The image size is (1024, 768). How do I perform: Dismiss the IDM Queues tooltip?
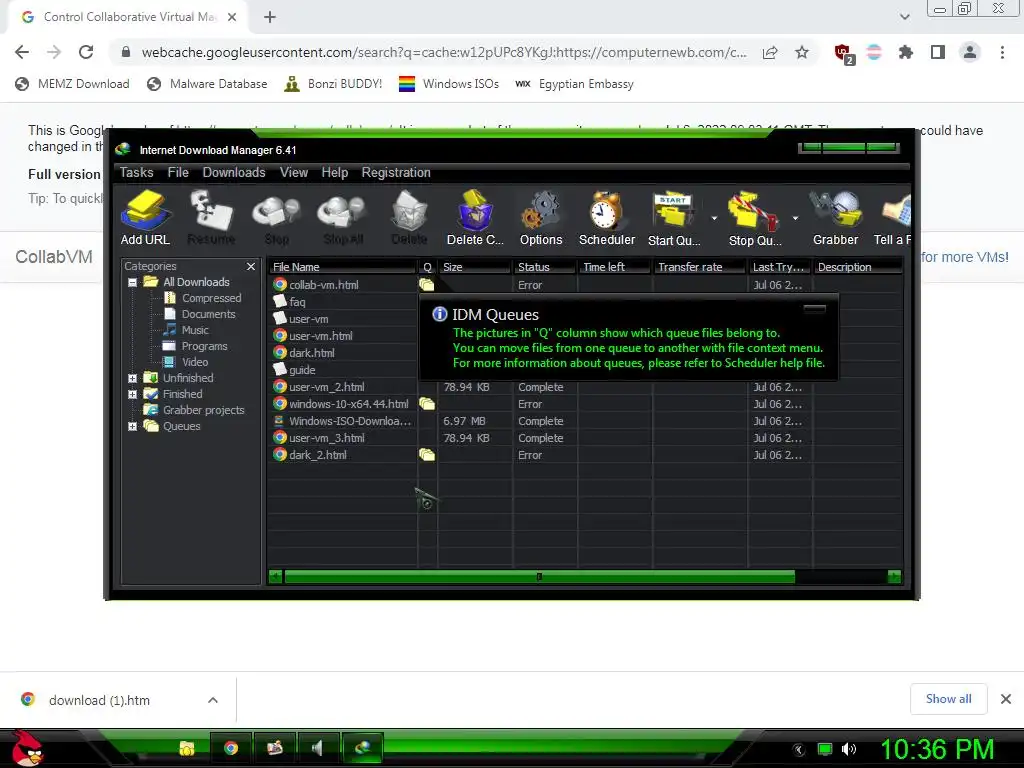(x=814, y=308)
